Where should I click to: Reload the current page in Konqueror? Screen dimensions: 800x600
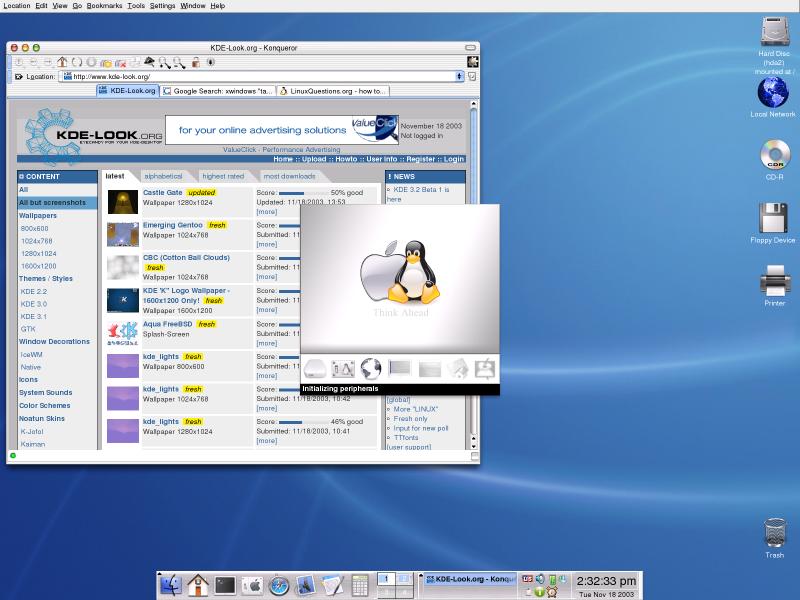(77, 62)
